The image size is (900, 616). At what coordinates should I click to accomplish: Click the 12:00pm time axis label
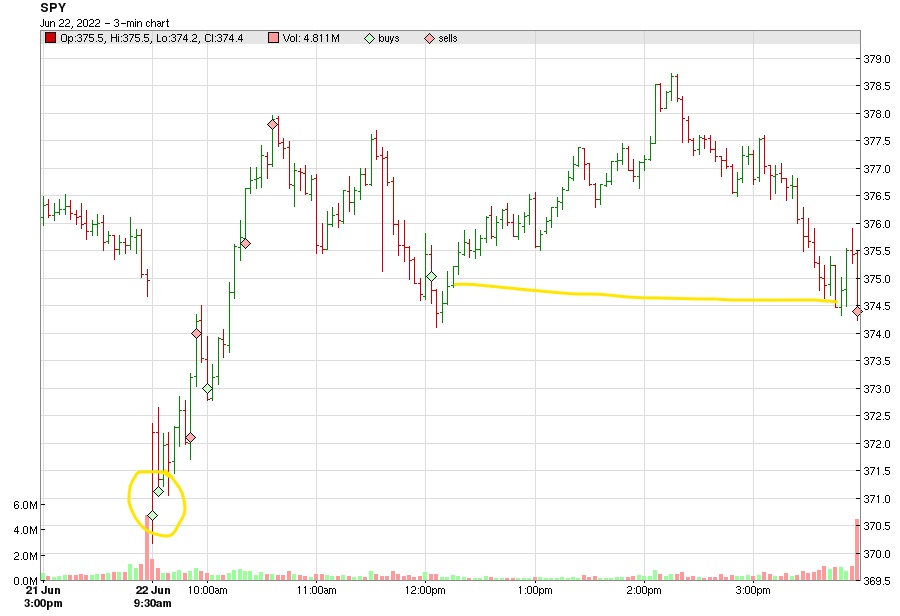point(425,590)
